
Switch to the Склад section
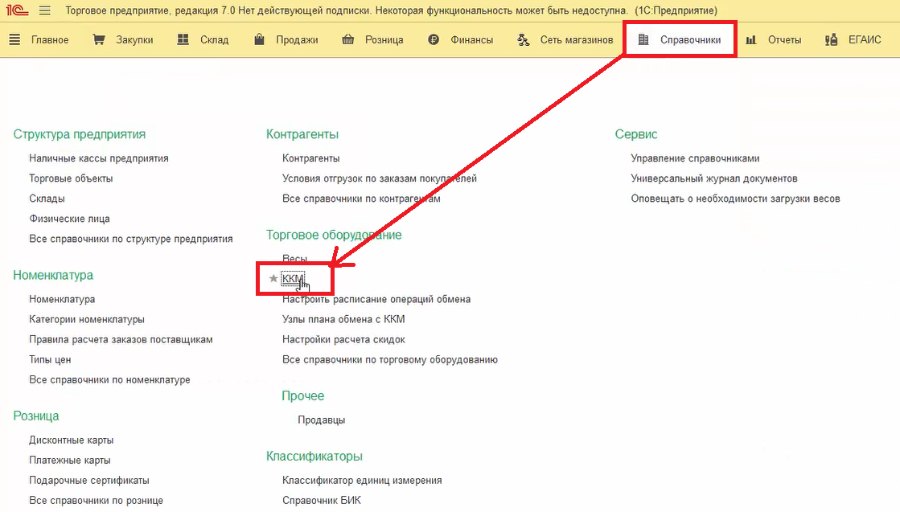point(214,40)
